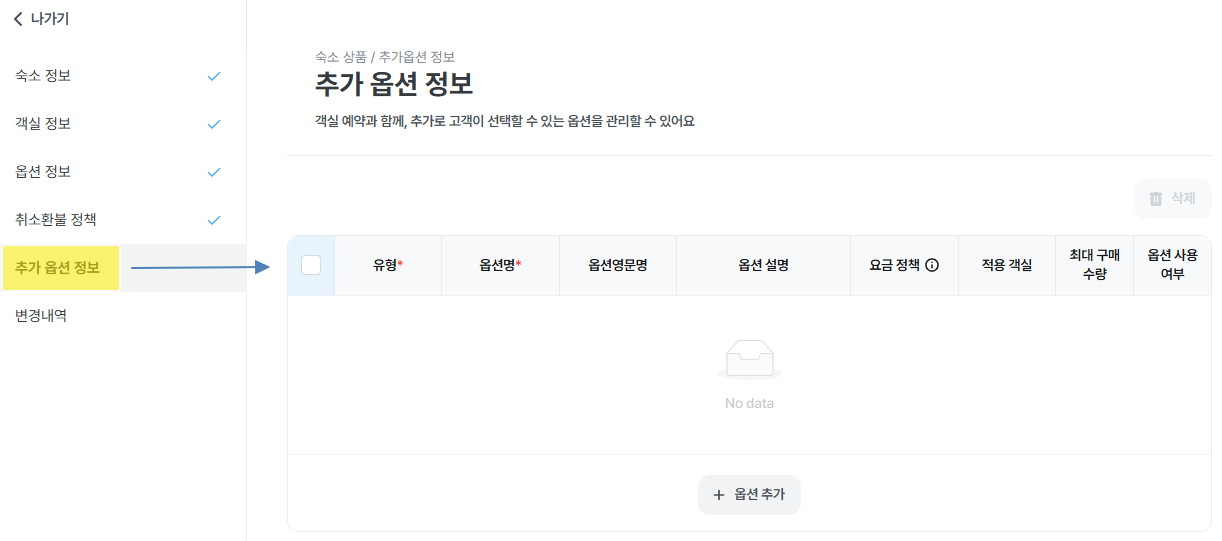Click the checkmark next to 숙소 정보
The width and height of the screenshot is (1222, 541).
pyautogui.click(x=213, y=76)
